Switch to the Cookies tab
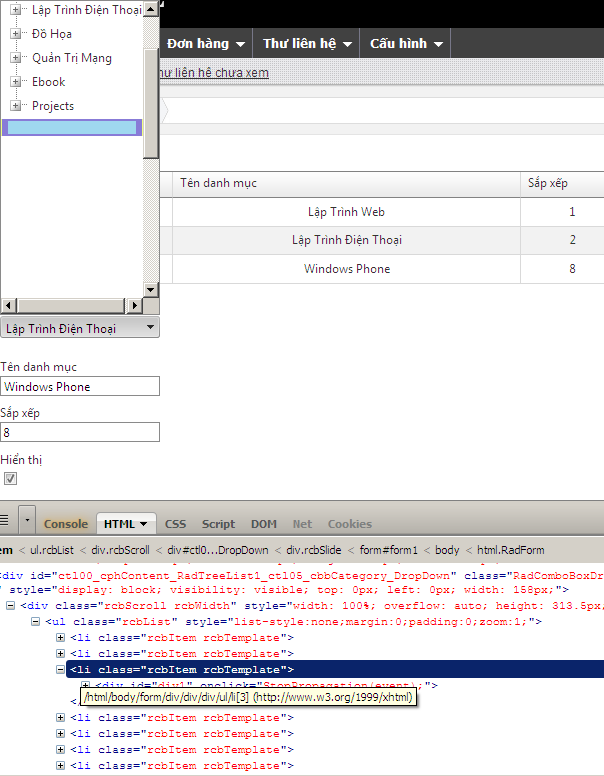The width and height of the screenshot is (604, 776). click(x=350, y=524)
